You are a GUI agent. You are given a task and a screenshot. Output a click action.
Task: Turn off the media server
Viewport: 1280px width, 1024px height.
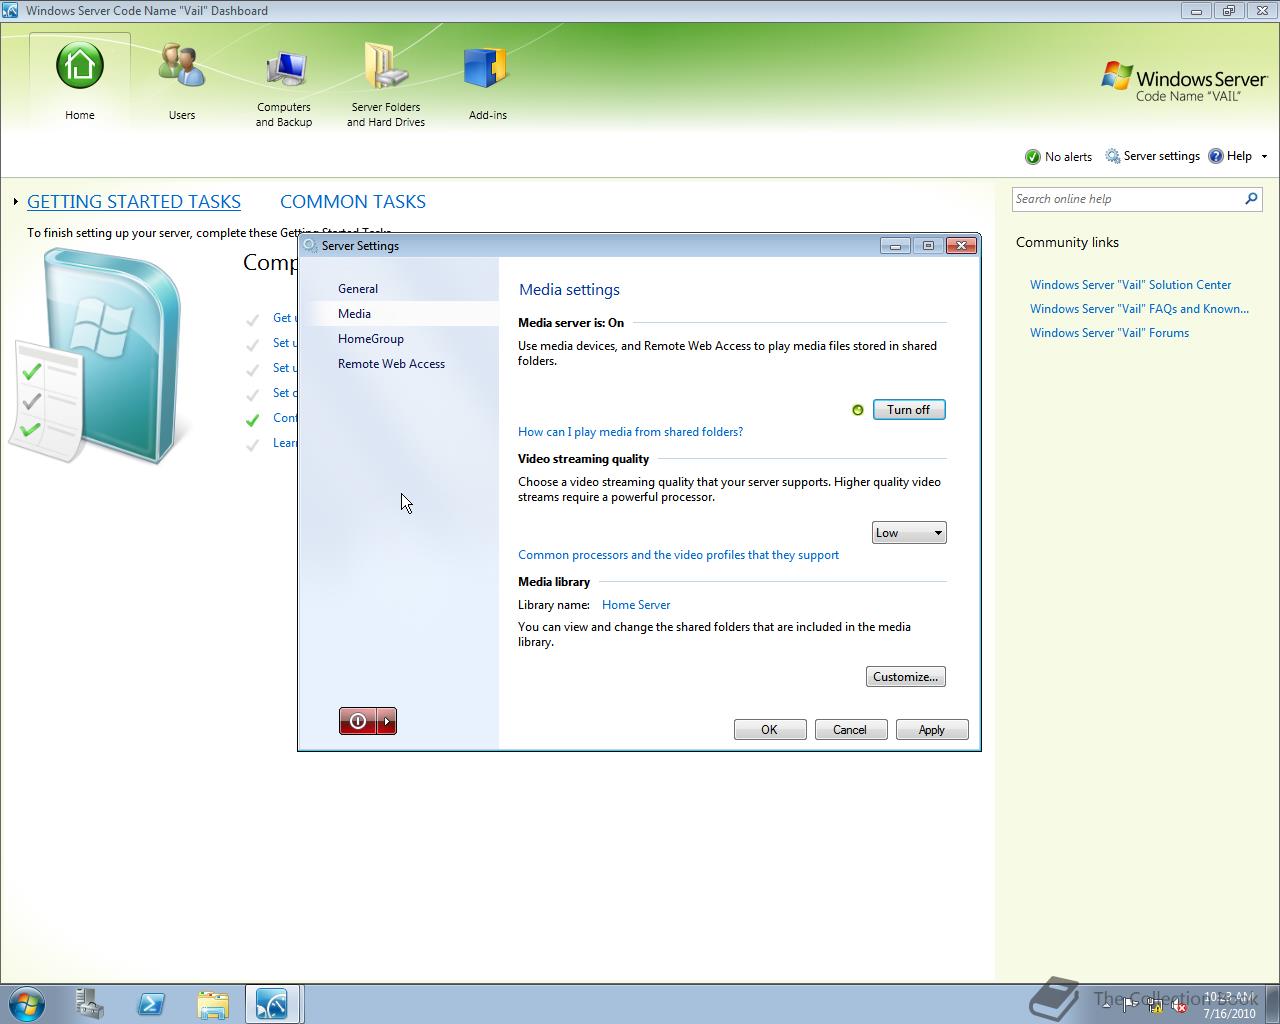point(909,410)
